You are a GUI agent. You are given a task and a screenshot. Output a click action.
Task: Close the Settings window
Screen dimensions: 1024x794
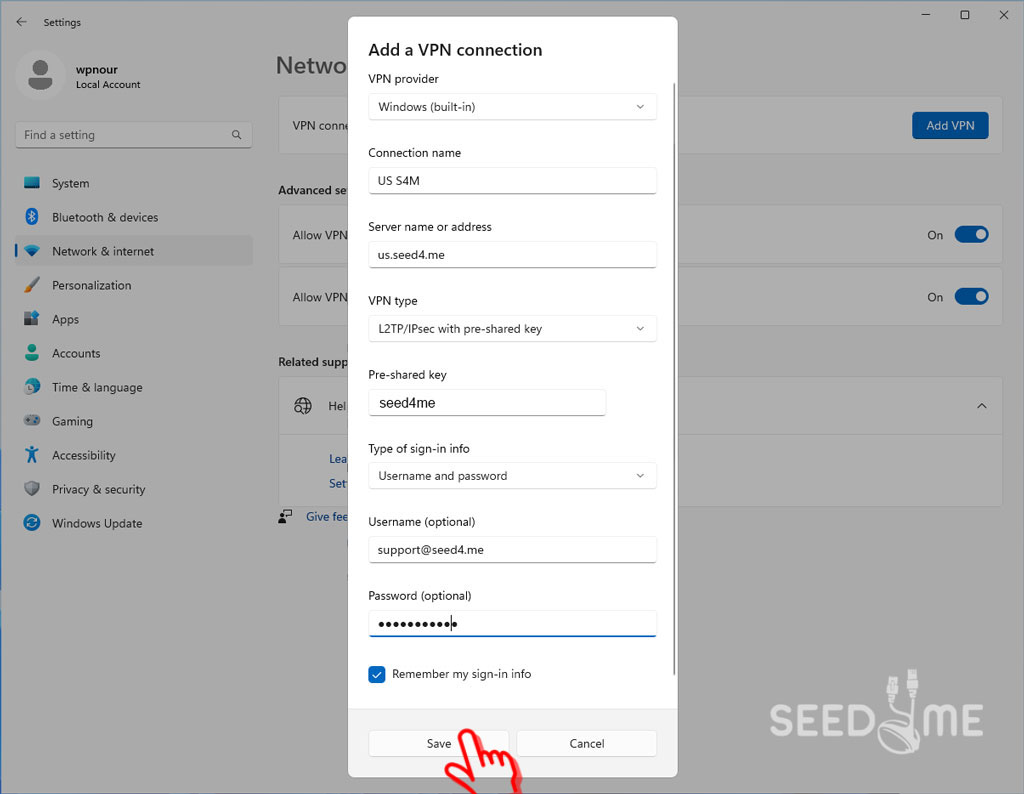coord(1004,14)
